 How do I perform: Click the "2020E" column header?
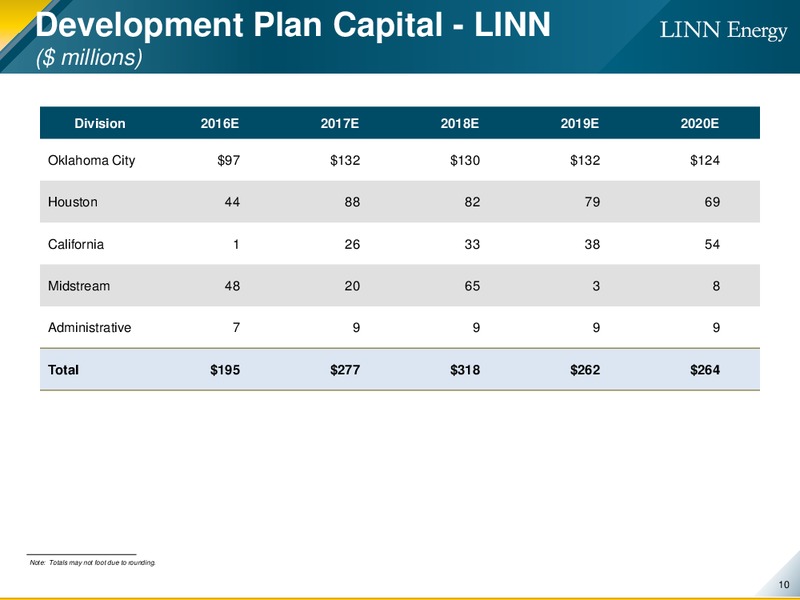pos(699,123)
